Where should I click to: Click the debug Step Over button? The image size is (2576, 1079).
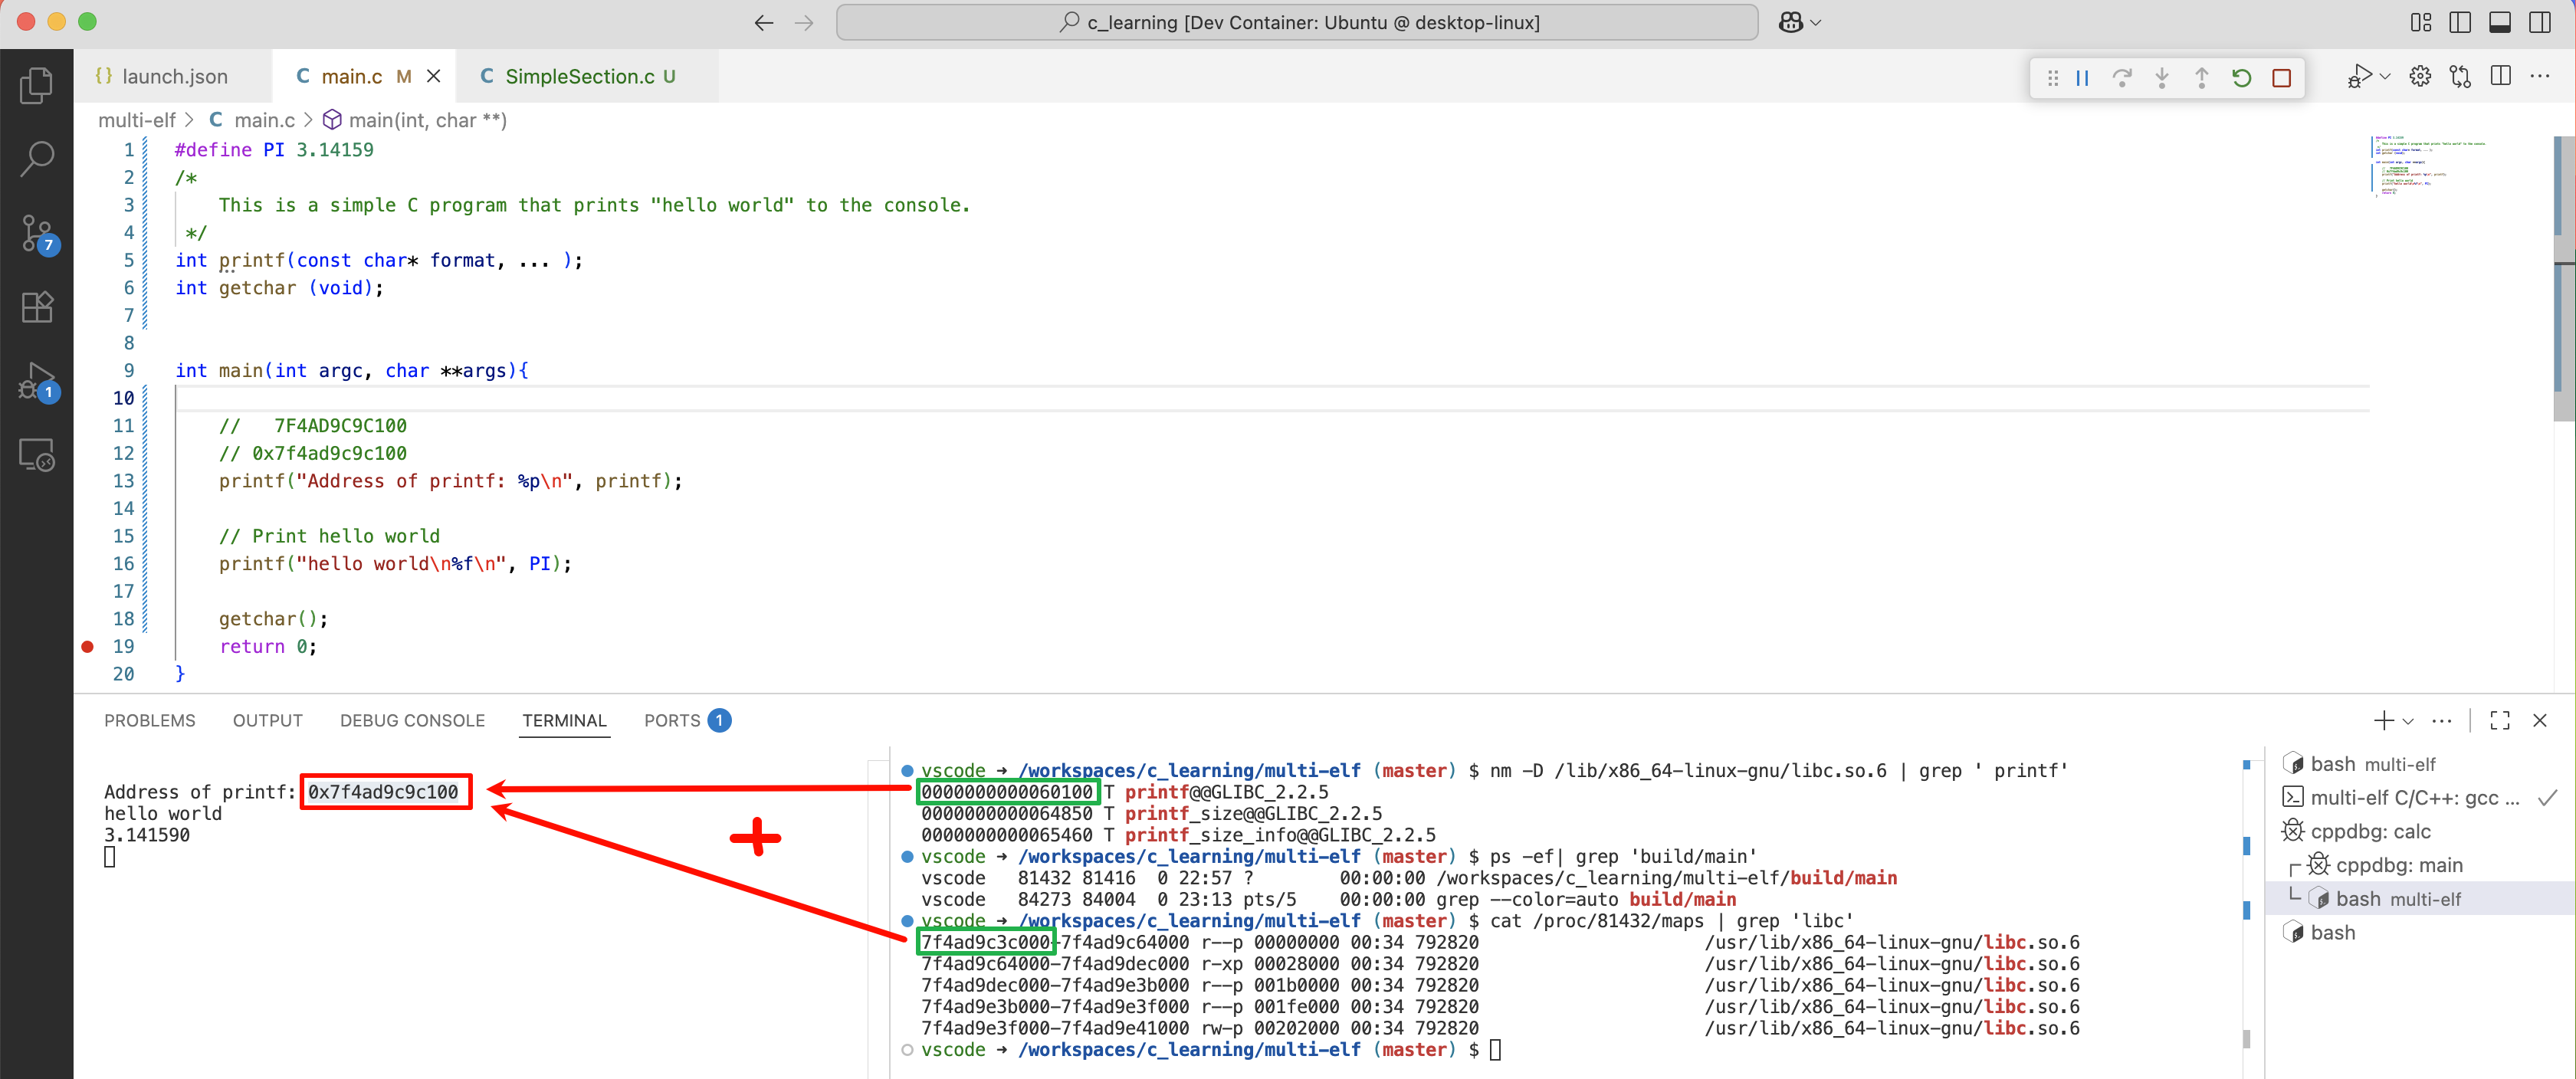point(2122,78)
